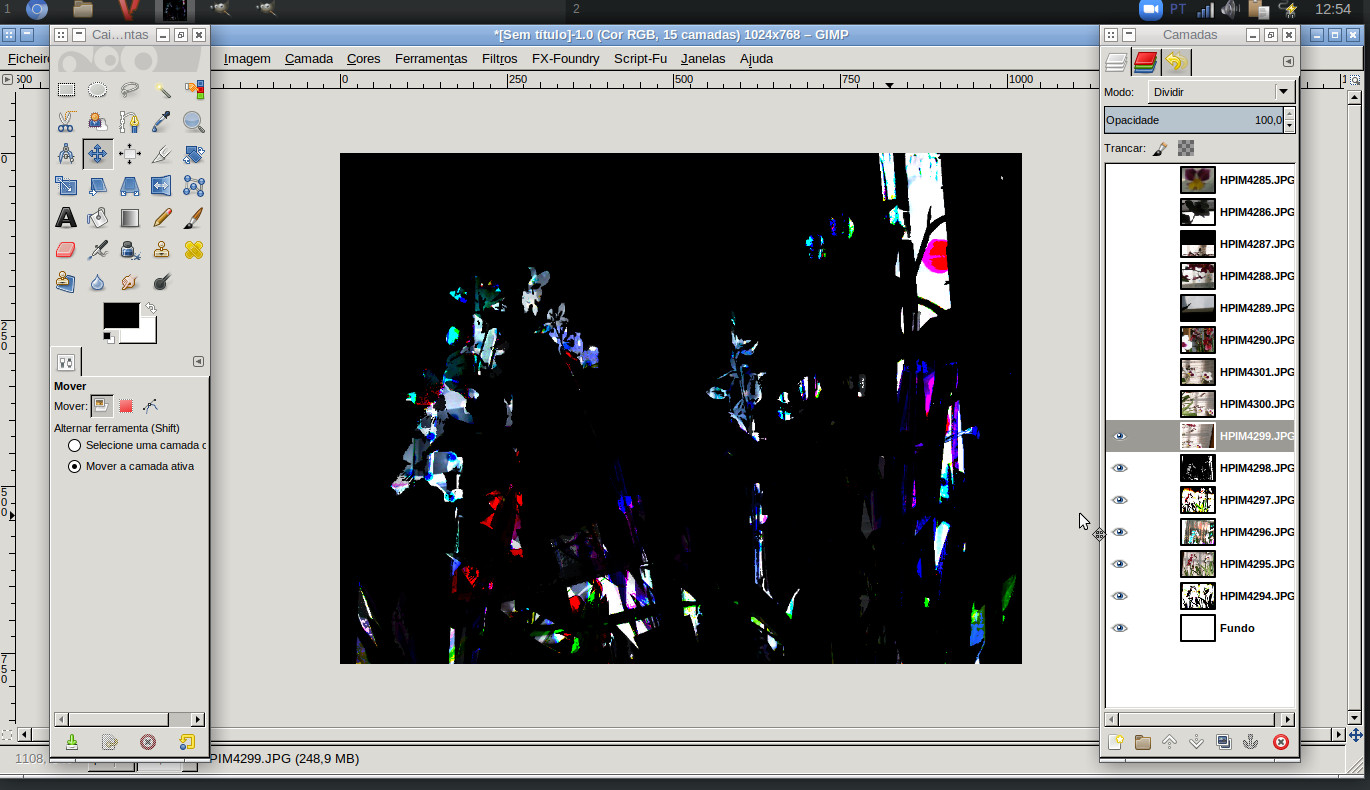Hide the HPIM4296.JPG layer
Viewport: 1370px width, 790px height.
1120,532
